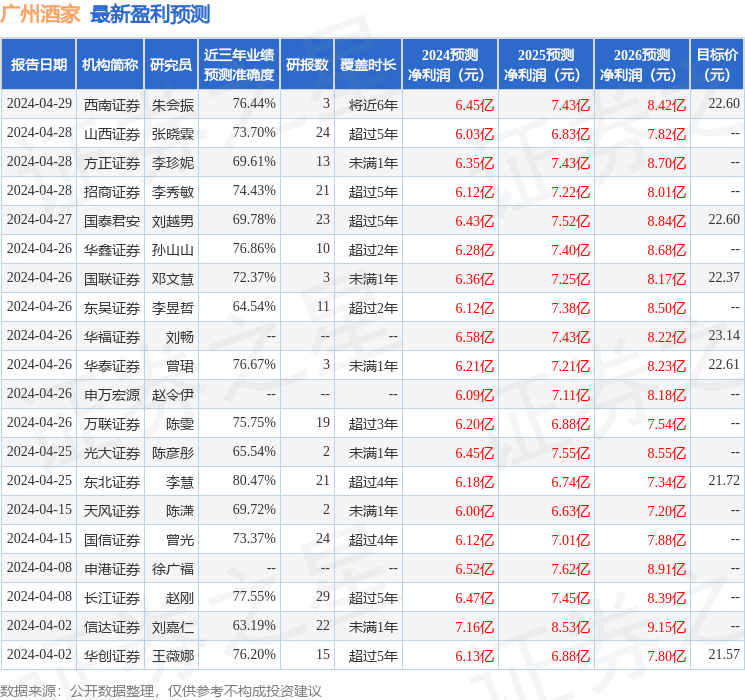Select the 信达证券 institution cell
This screenshot has height=700, width=745.
point(112,627)
